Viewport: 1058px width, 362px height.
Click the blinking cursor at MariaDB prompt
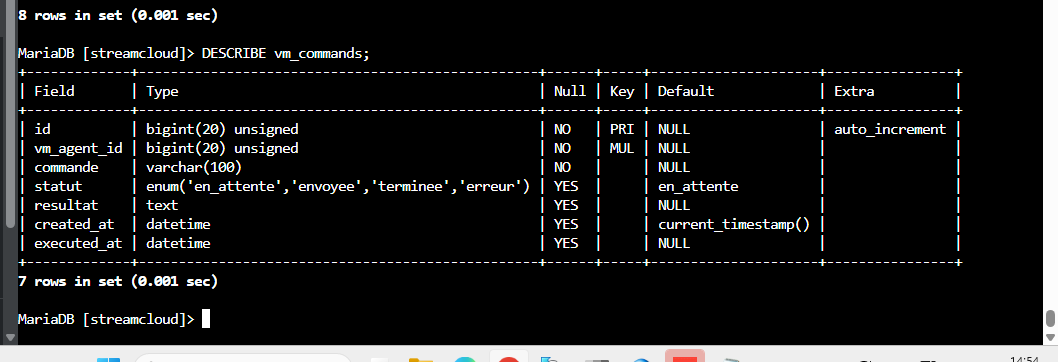[x=206, y=318]
